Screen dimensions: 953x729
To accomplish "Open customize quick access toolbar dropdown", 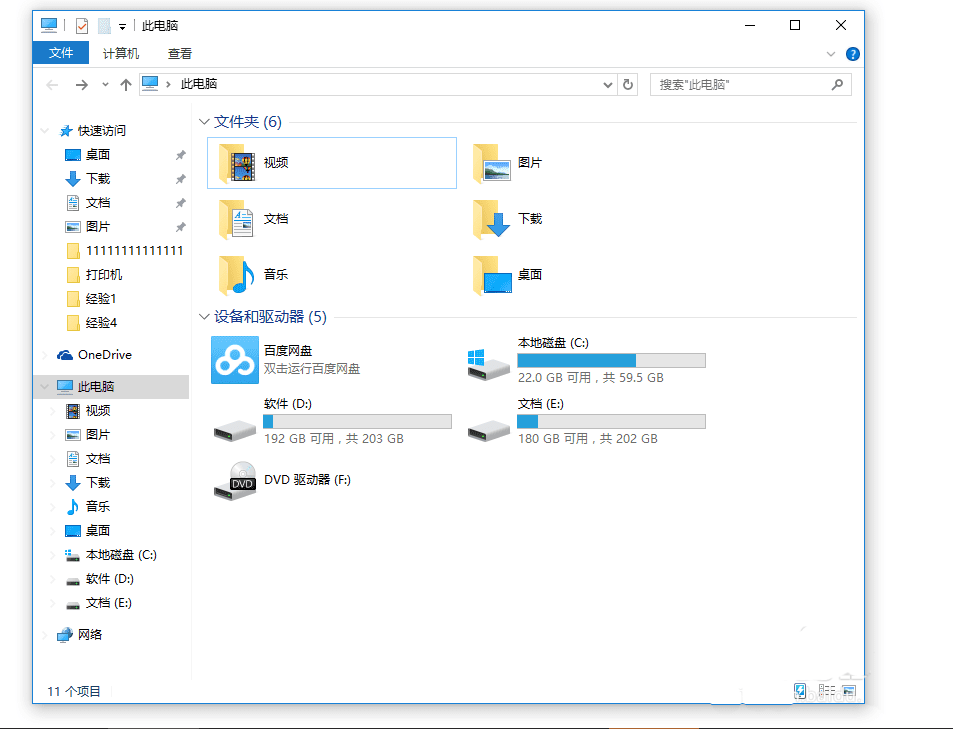I will (122, 27).
